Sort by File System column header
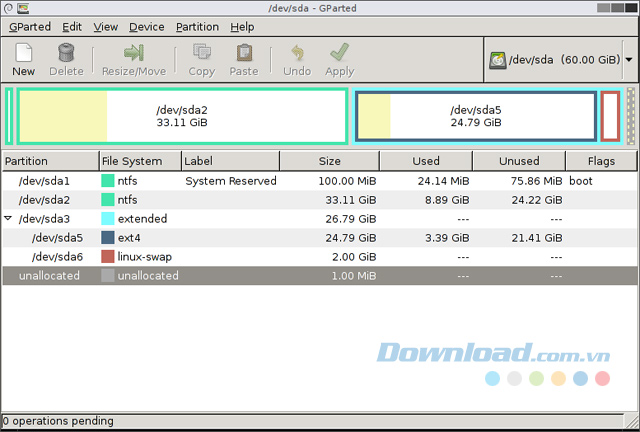The width and height of the screenshot is (640, 432). [140, 161]
